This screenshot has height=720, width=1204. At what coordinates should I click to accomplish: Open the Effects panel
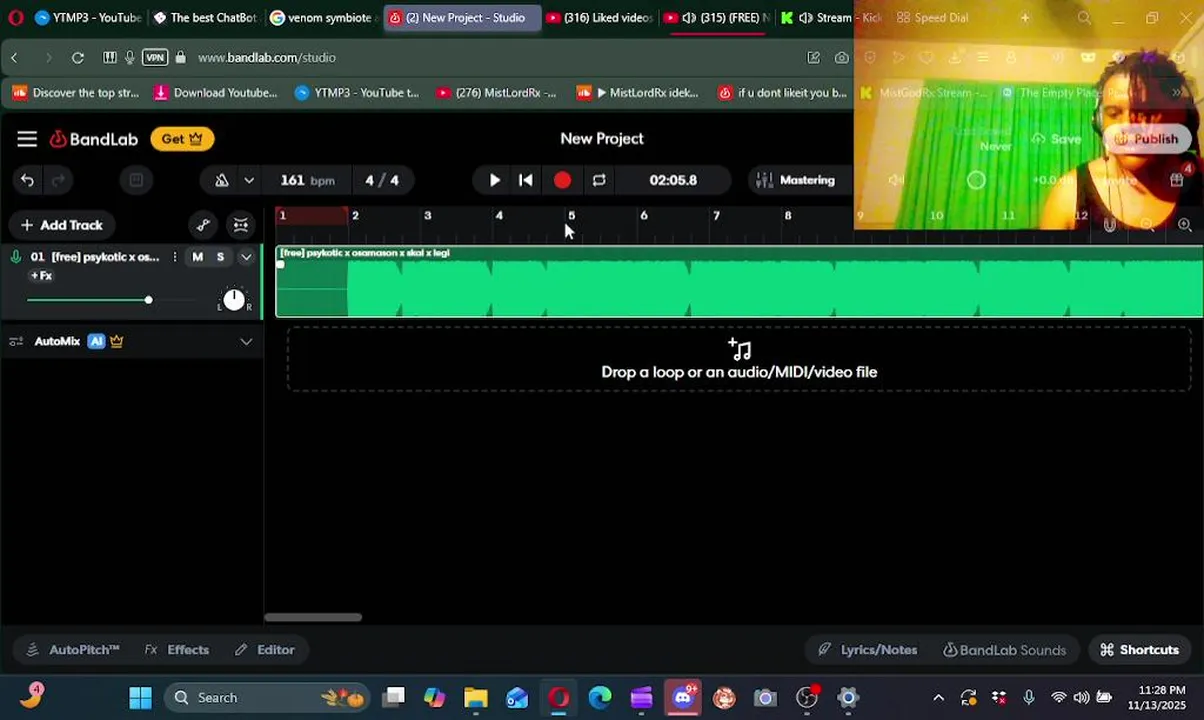coord(177,650)
